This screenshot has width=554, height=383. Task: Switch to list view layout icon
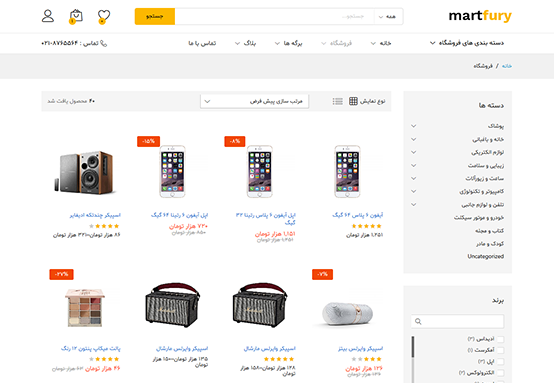(x=337, y=101)
